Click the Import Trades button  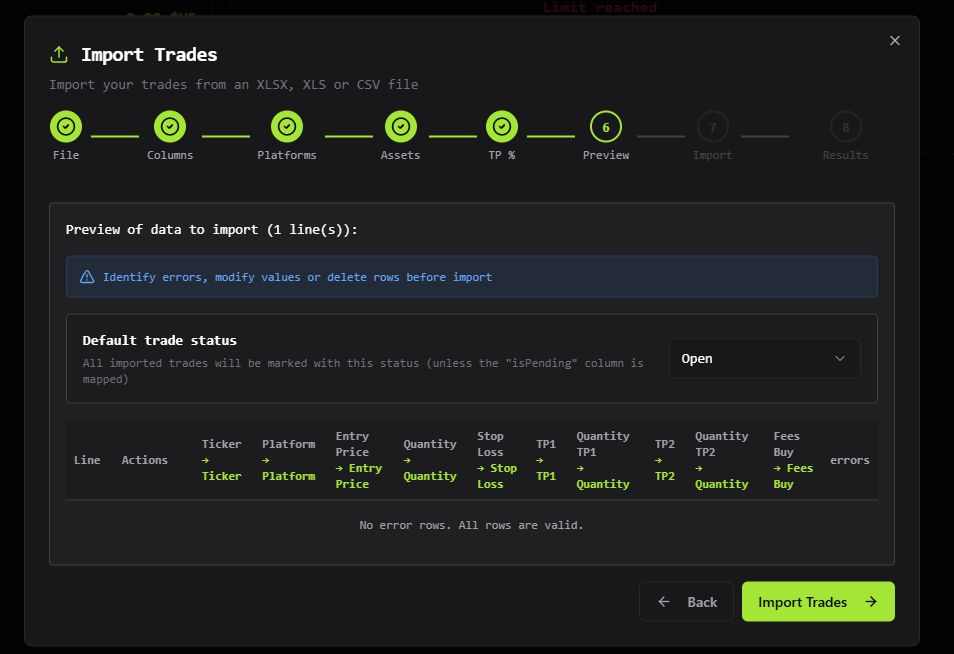[x=818, y=601]
